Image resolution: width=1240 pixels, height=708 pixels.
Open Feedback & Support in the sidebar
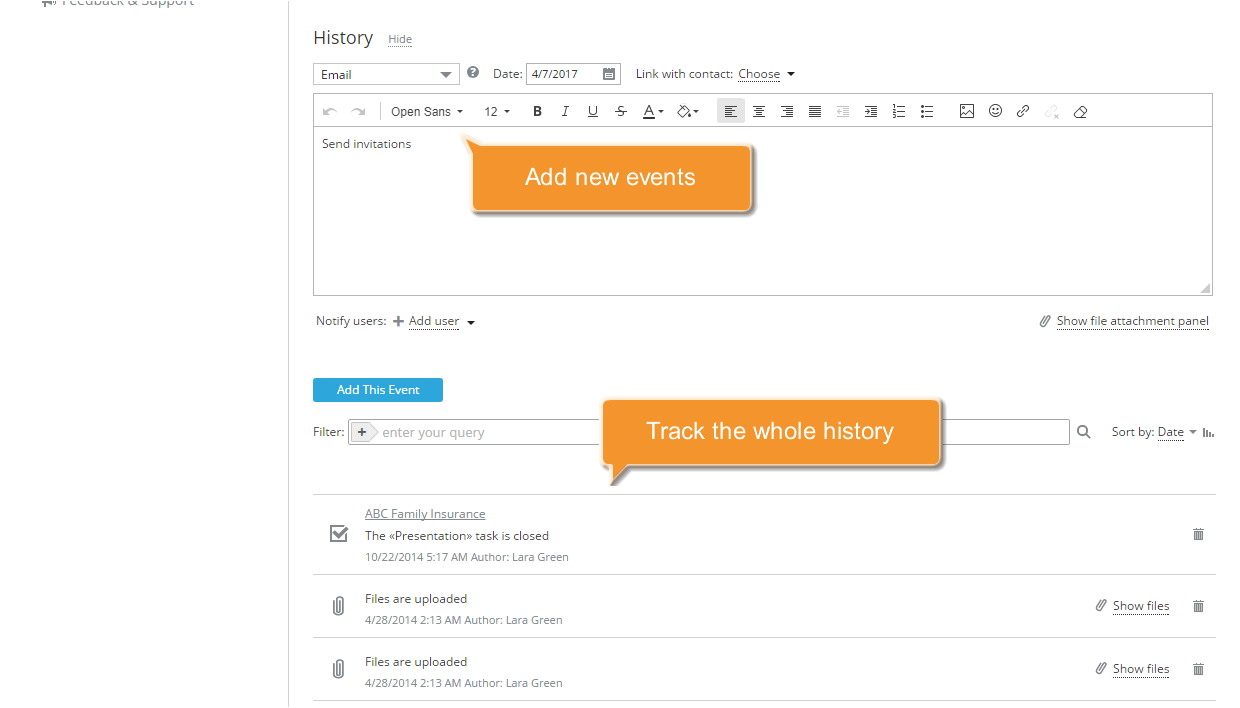click(120, 3)
